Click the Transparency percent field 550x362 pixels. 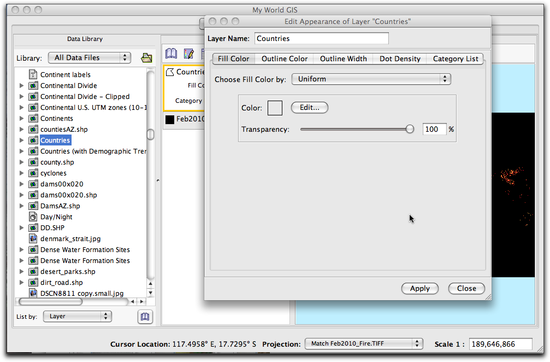[434, 129]
